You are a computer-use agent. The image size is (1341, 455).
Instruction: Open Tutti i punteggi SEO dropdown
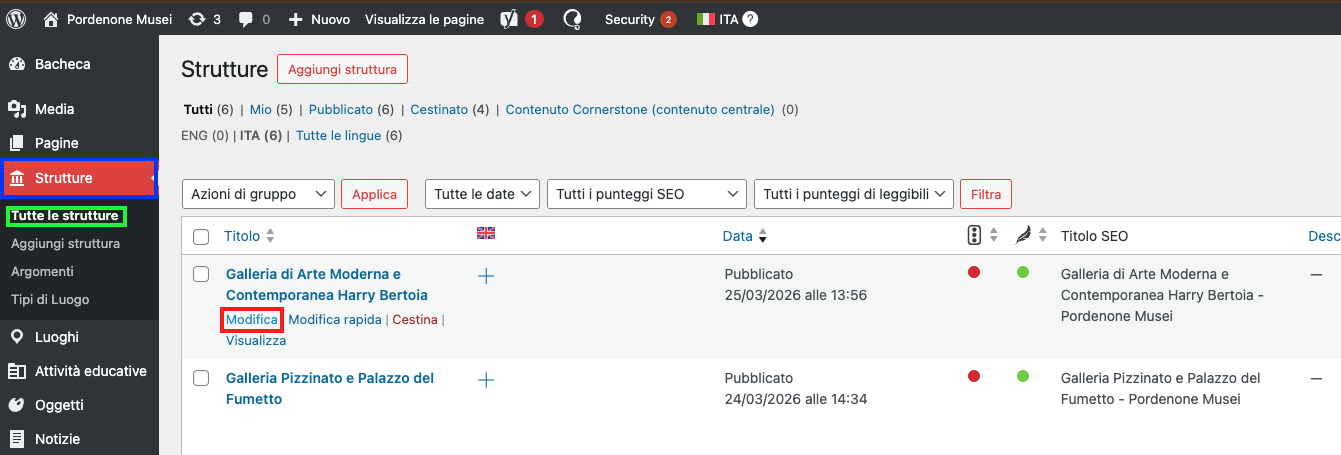pos(647,194)
